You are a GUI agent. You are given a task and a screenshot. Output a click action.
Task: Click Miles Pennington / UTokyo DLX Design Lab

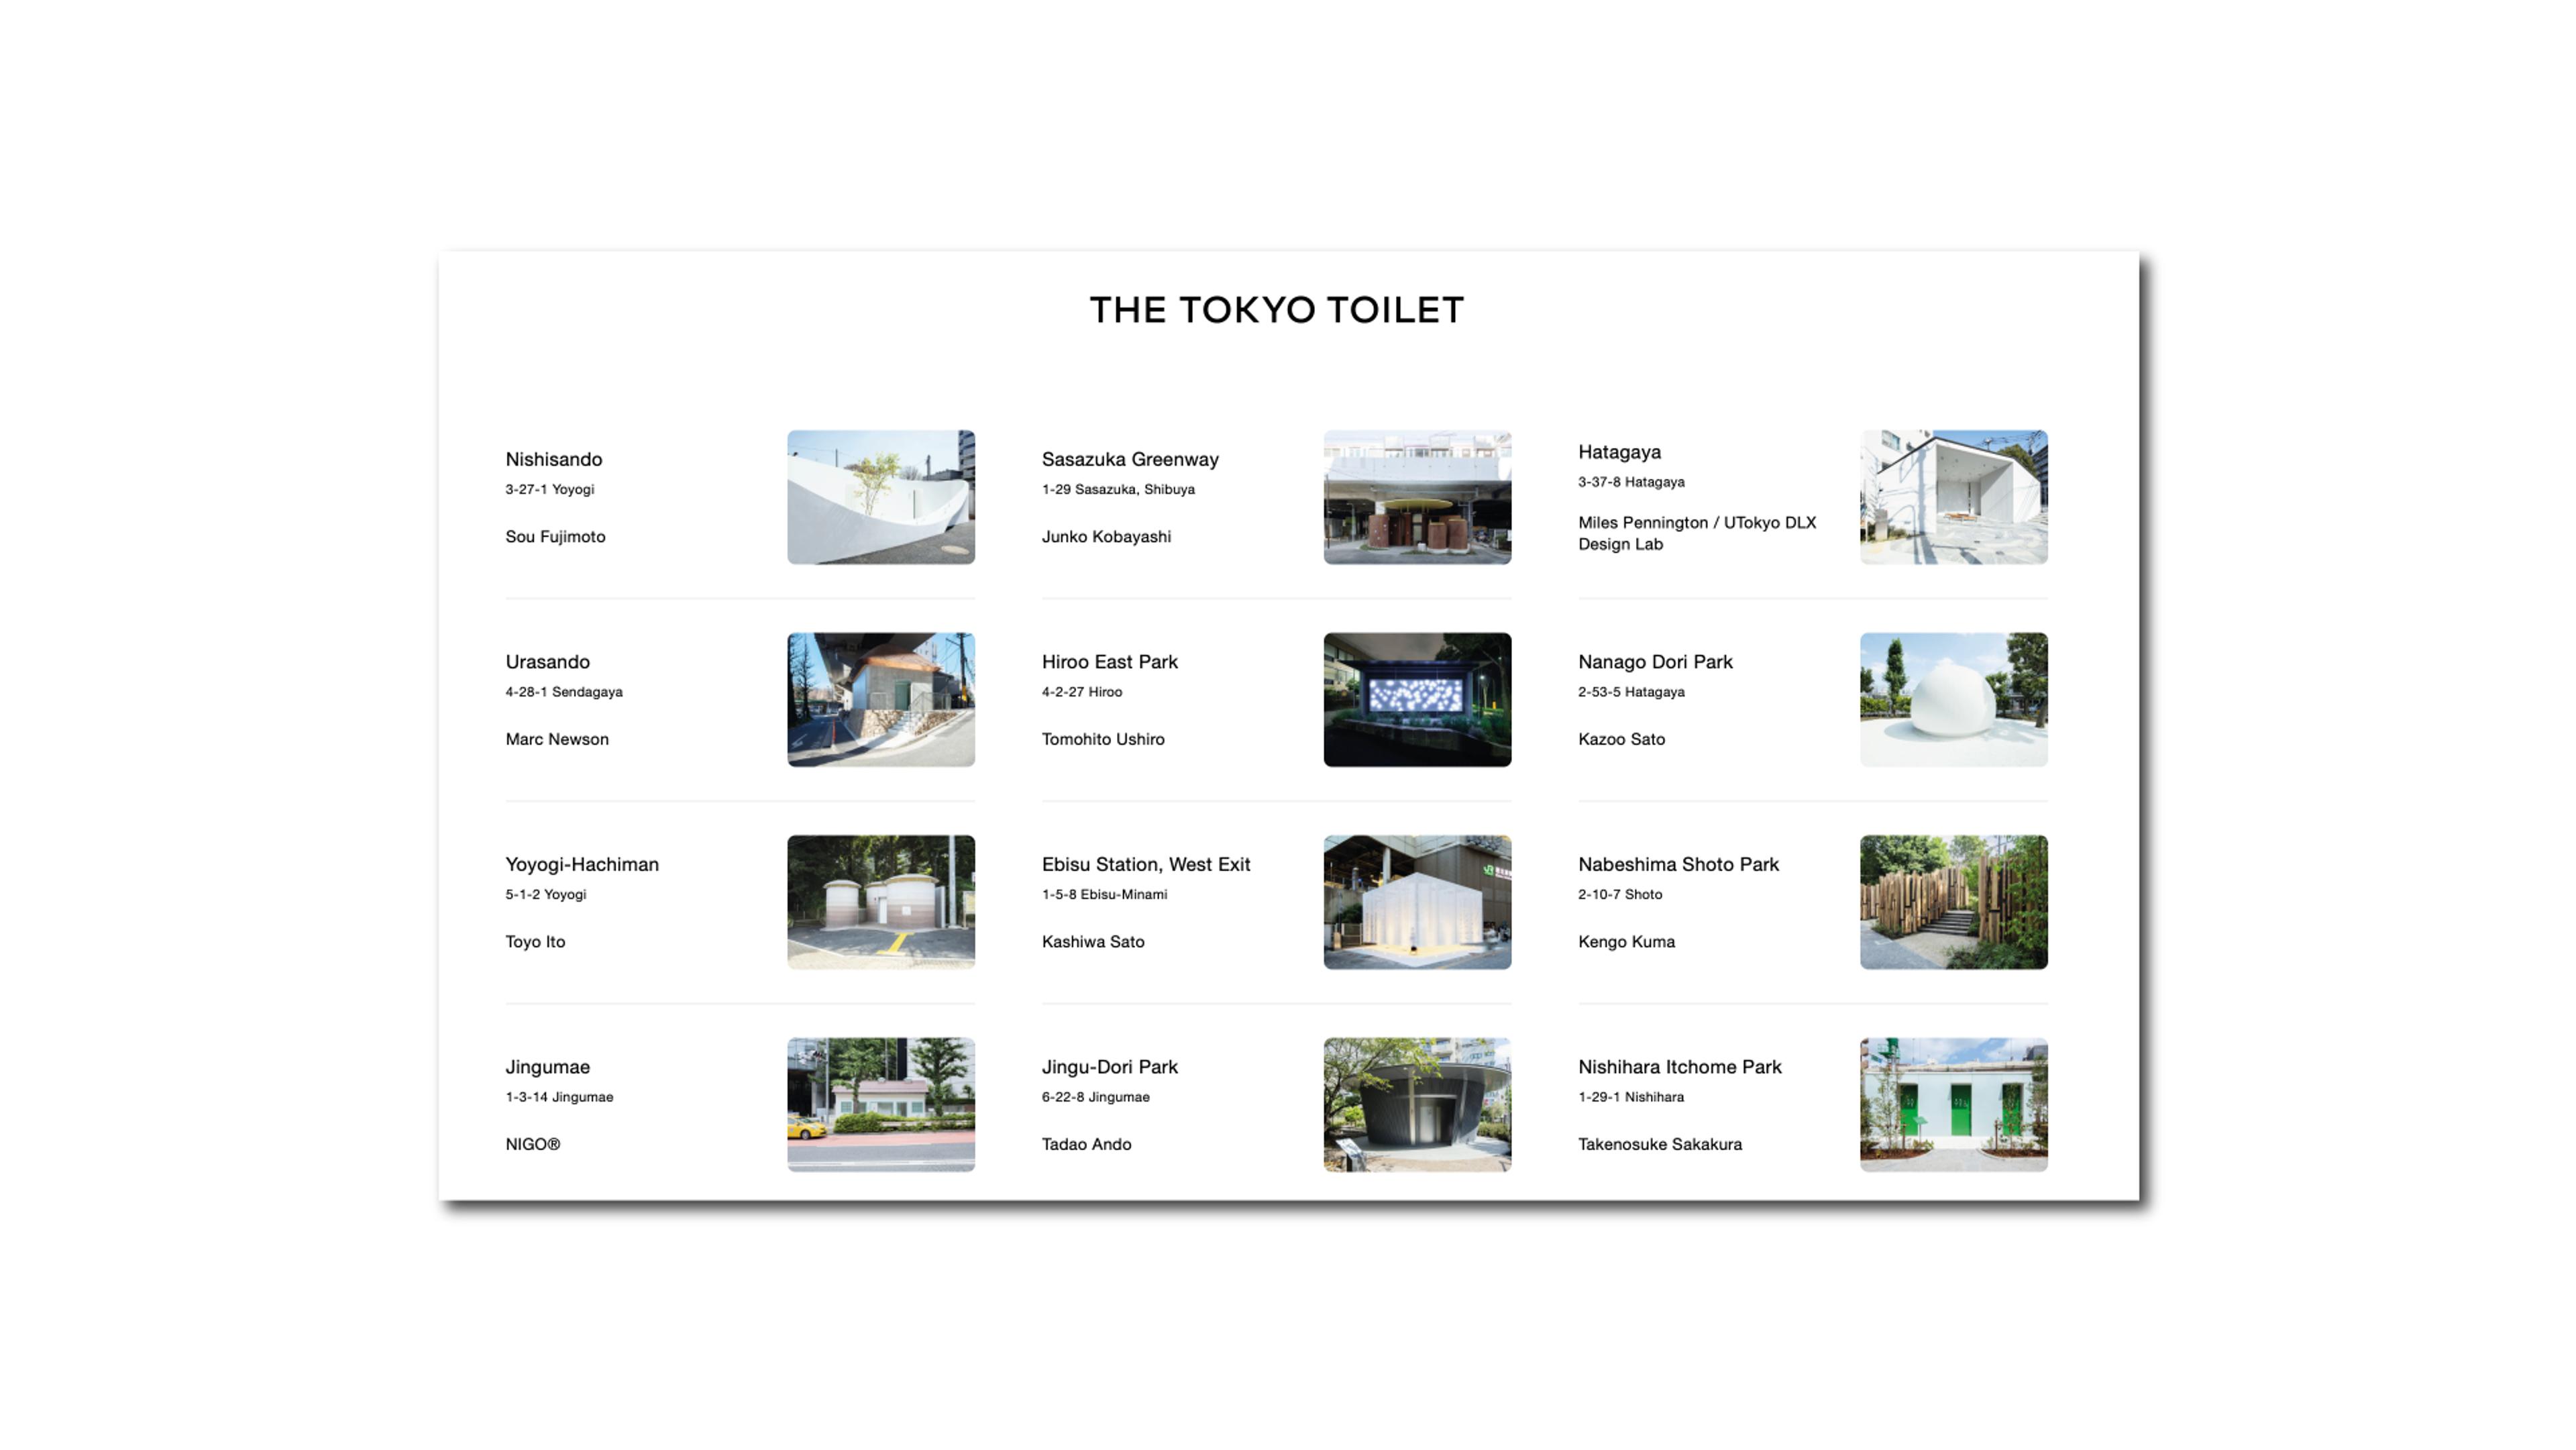[1697, 533]
